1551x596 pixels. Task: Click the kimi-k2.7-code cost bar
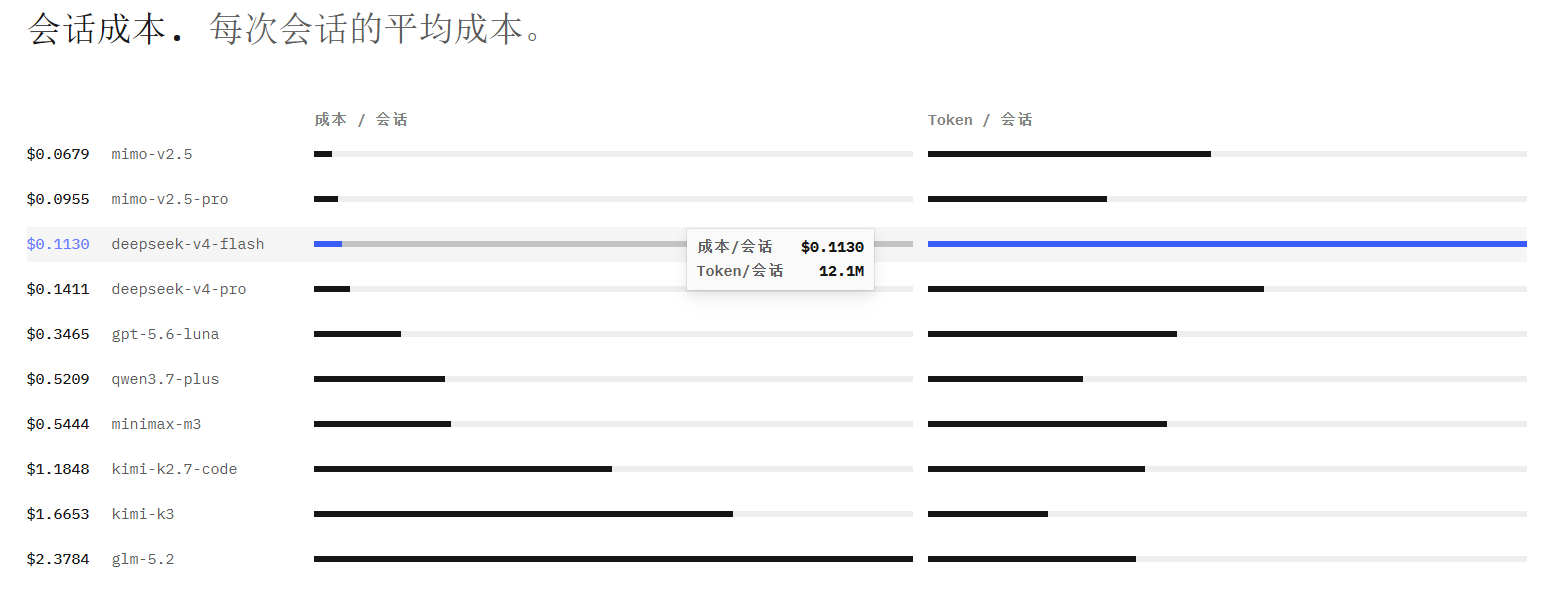[463, 469]
